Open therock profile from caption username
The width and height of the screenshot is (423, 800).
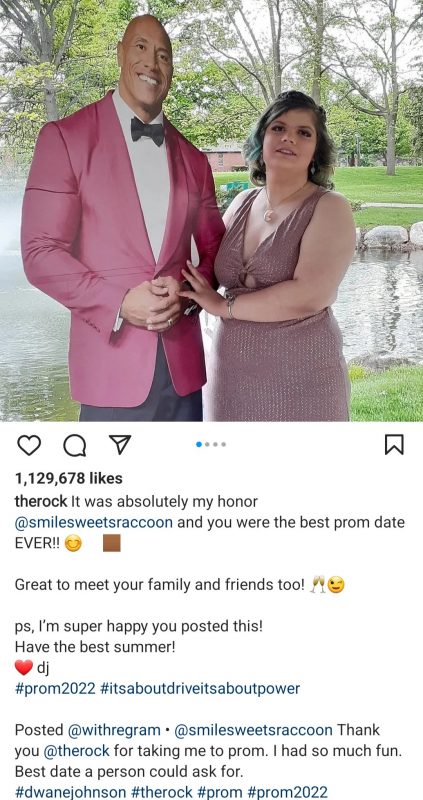coord(41,502)
